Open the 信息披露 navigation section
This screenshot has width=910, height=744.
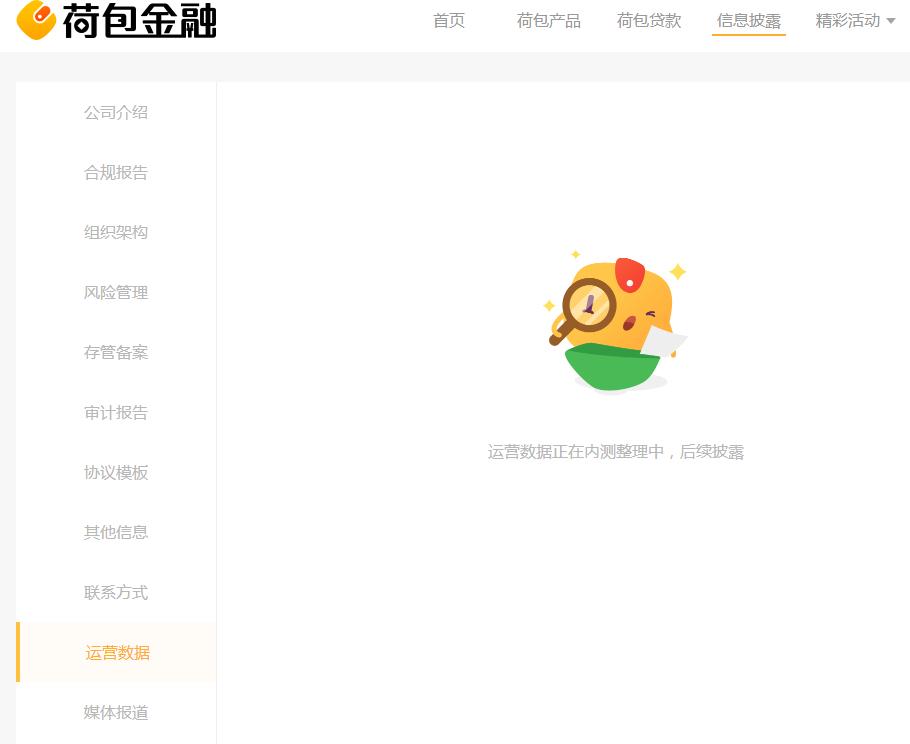(748, 19)
